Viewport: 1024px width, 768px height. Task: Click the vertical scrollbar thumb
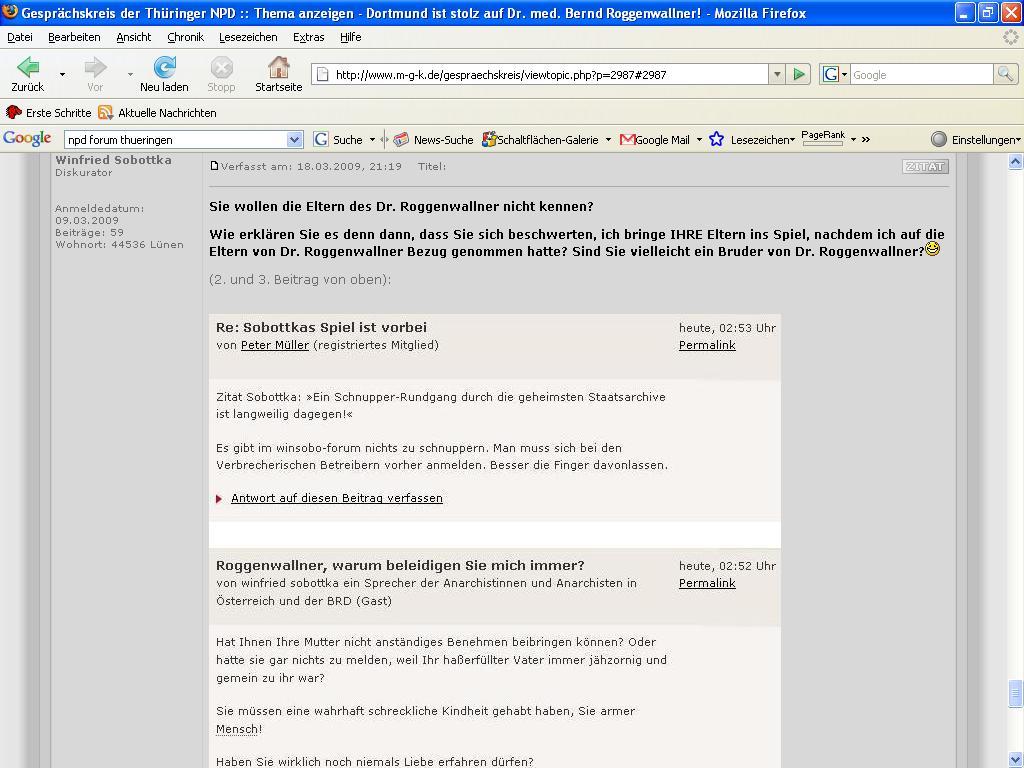point(1016,693)
